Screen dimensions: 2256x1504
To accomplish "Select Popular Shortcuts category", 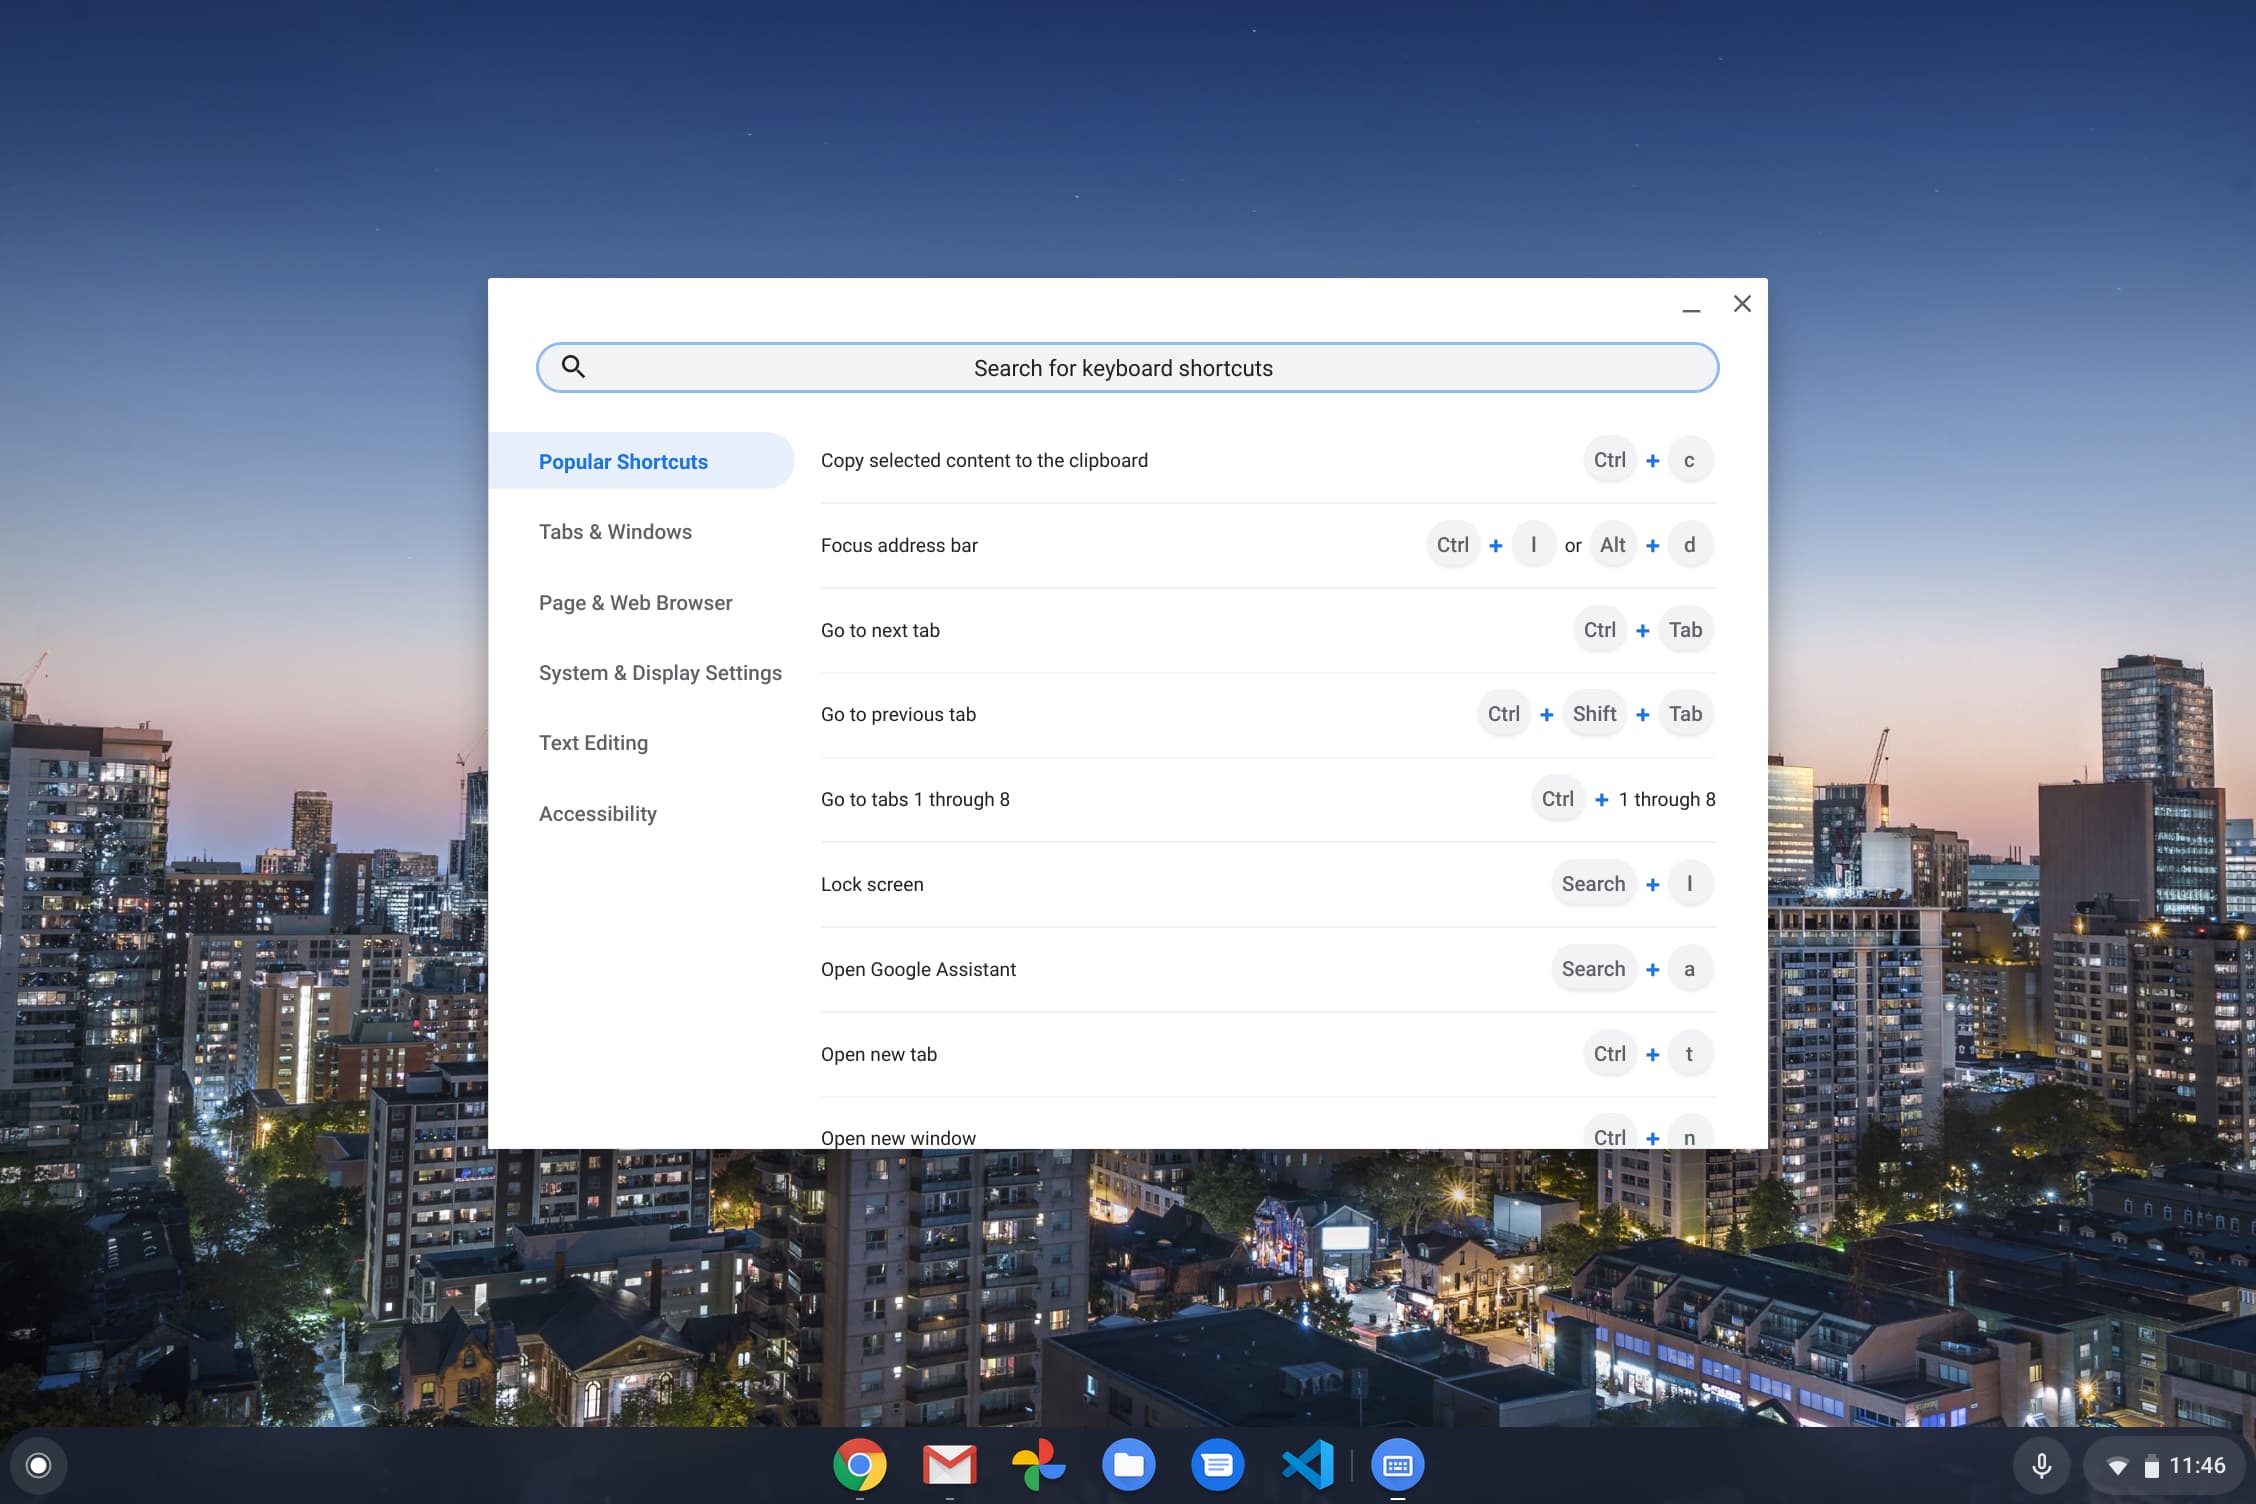I will pos(641,461).
